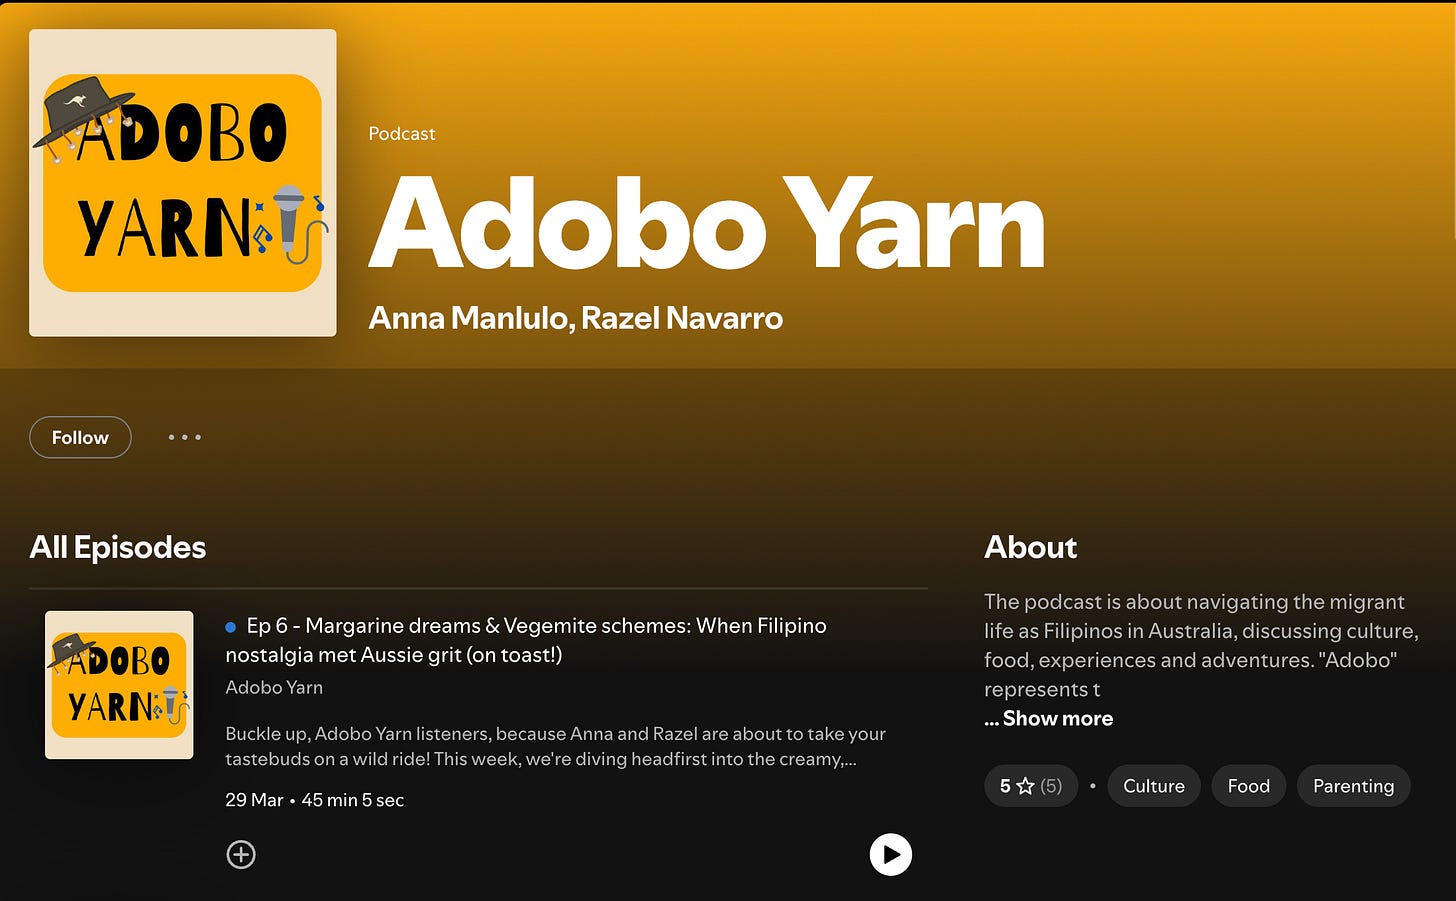Click the episode description starting Buckle up

point(555,746)
